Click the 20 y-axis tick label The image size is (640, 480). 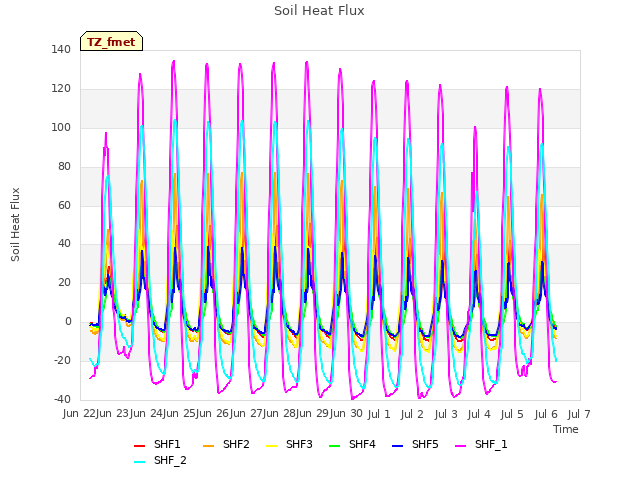pos(64,282)
